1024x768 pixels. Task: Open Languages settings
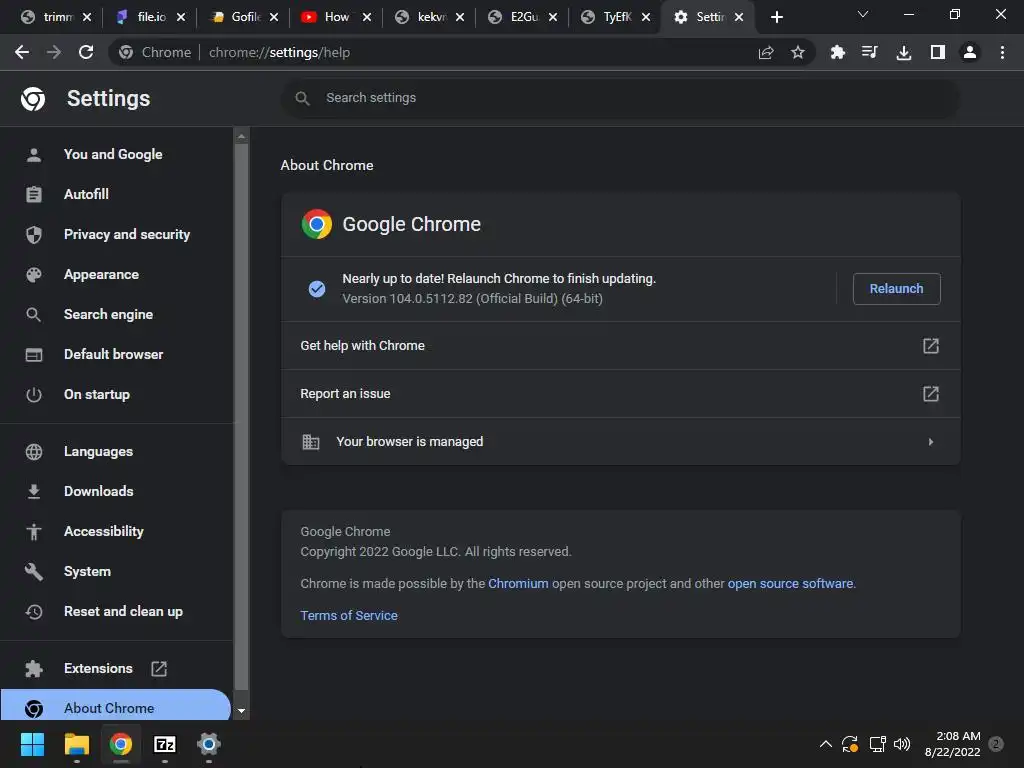coord(98,451)
